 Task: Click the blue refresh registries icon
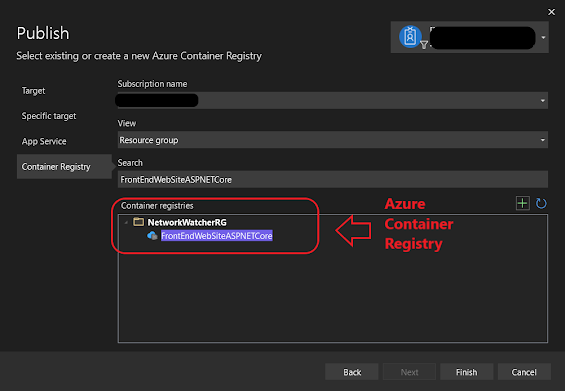pyautogui.click(x=541, y=204)
